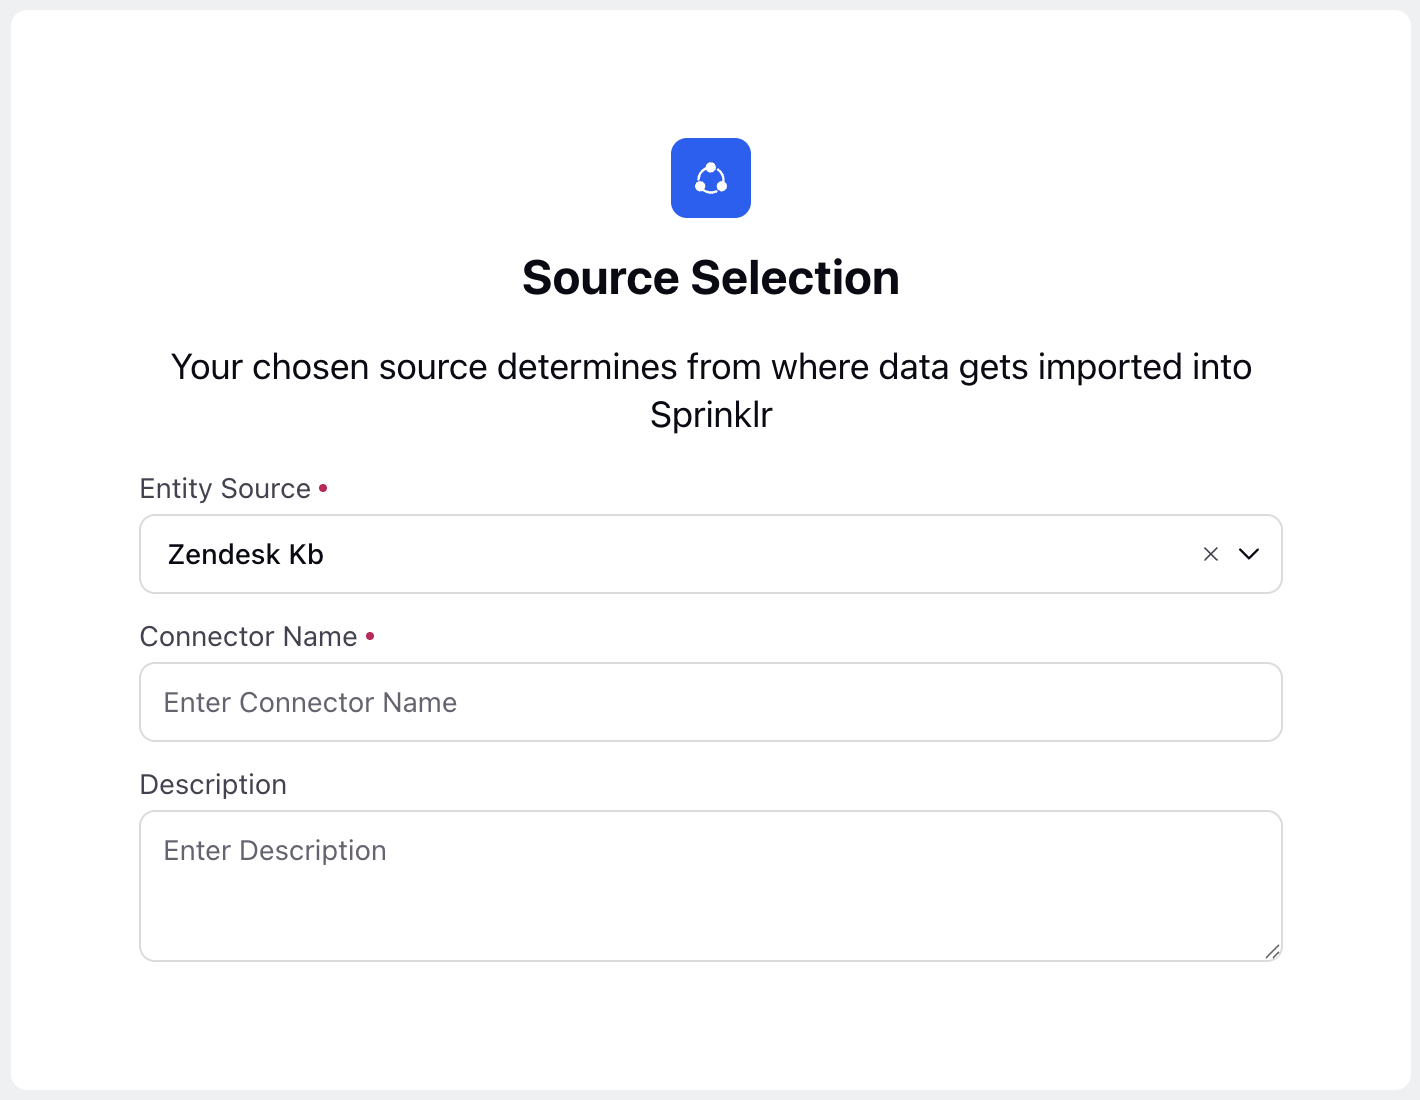Image resolution: width=1420 pixels, height=1100 pixels.
Task: Focus the Description text area
Action: pos(711,886)
